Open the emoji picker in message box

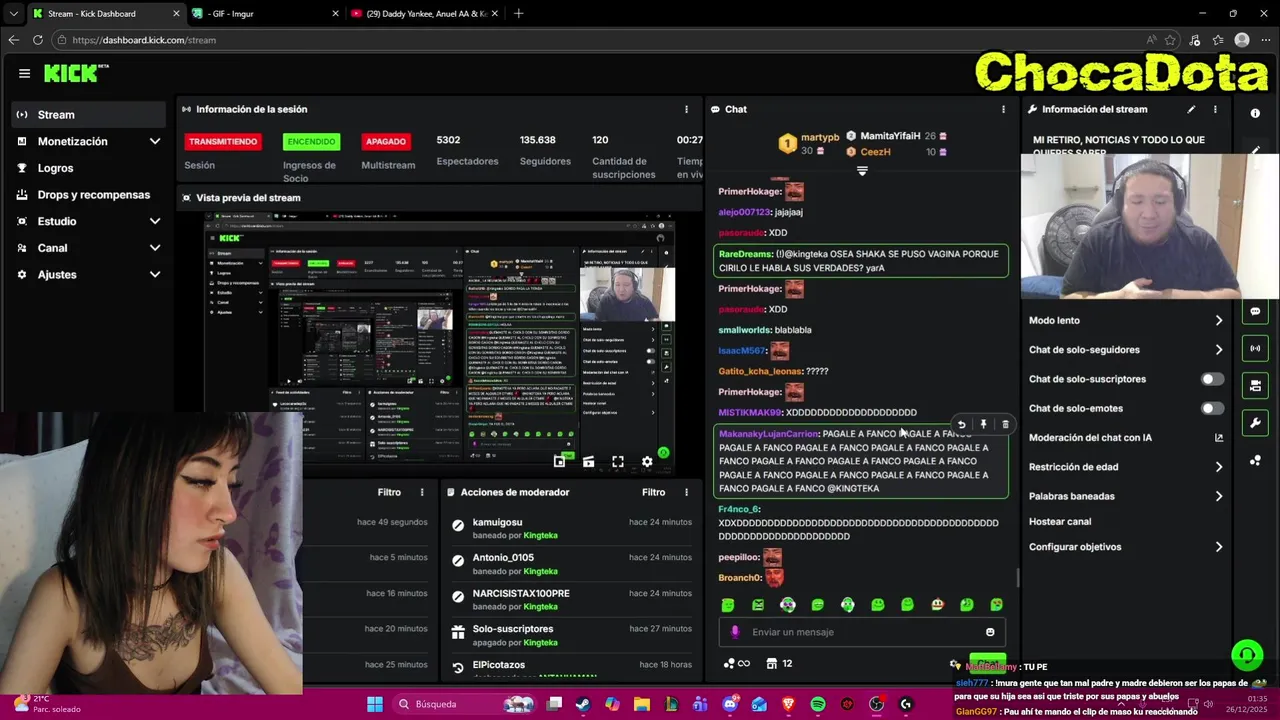(x=990, y=632)
